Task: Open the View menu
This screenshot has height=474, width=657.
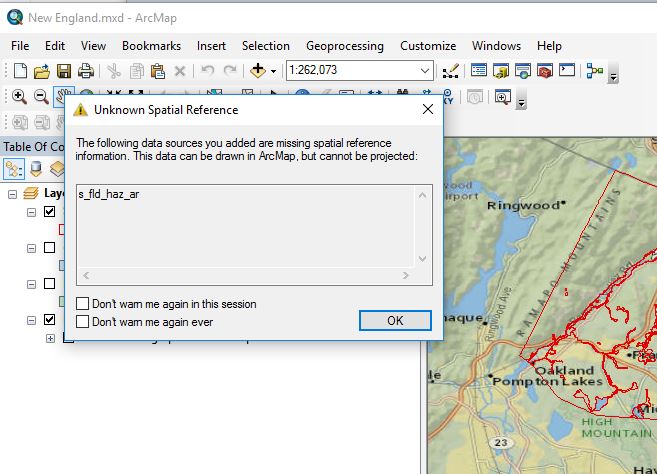Action: pyautogui.click(x=93, y=46)
